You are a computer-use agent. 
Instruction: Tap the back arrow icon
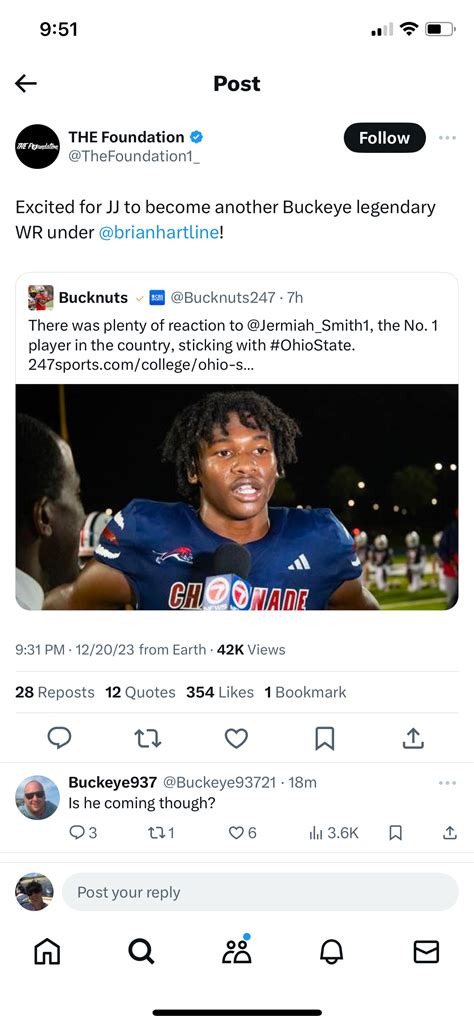[26, 83]
